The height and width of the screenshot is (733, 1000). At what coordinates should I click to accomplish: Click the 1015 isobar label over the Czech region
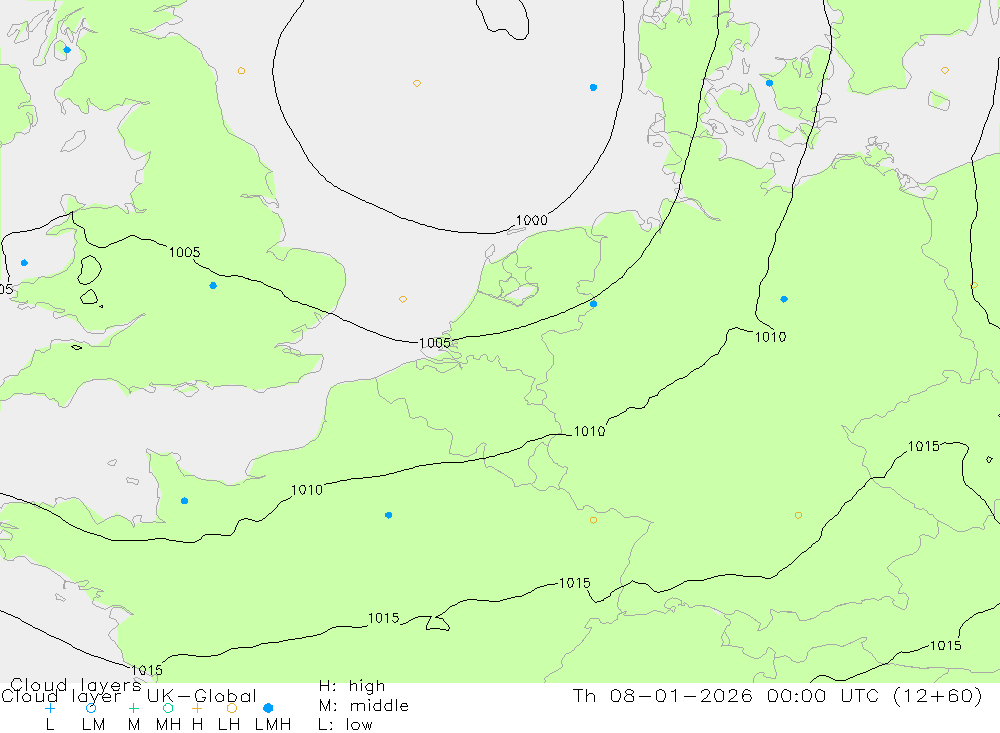click(x=923, y=447)
